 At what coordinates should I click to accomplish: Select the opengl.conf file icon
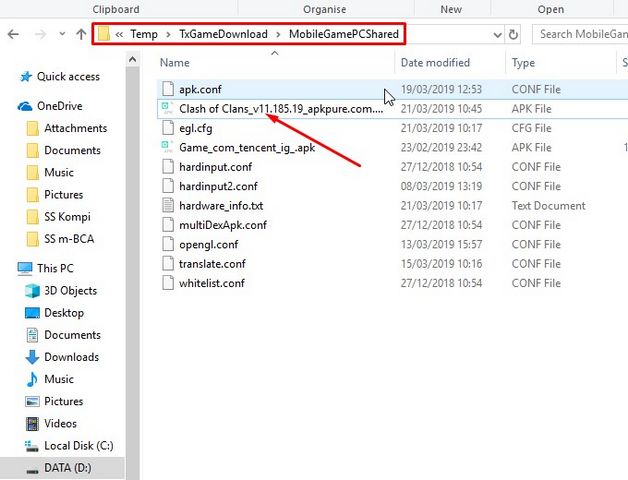(x=168, y=244)
